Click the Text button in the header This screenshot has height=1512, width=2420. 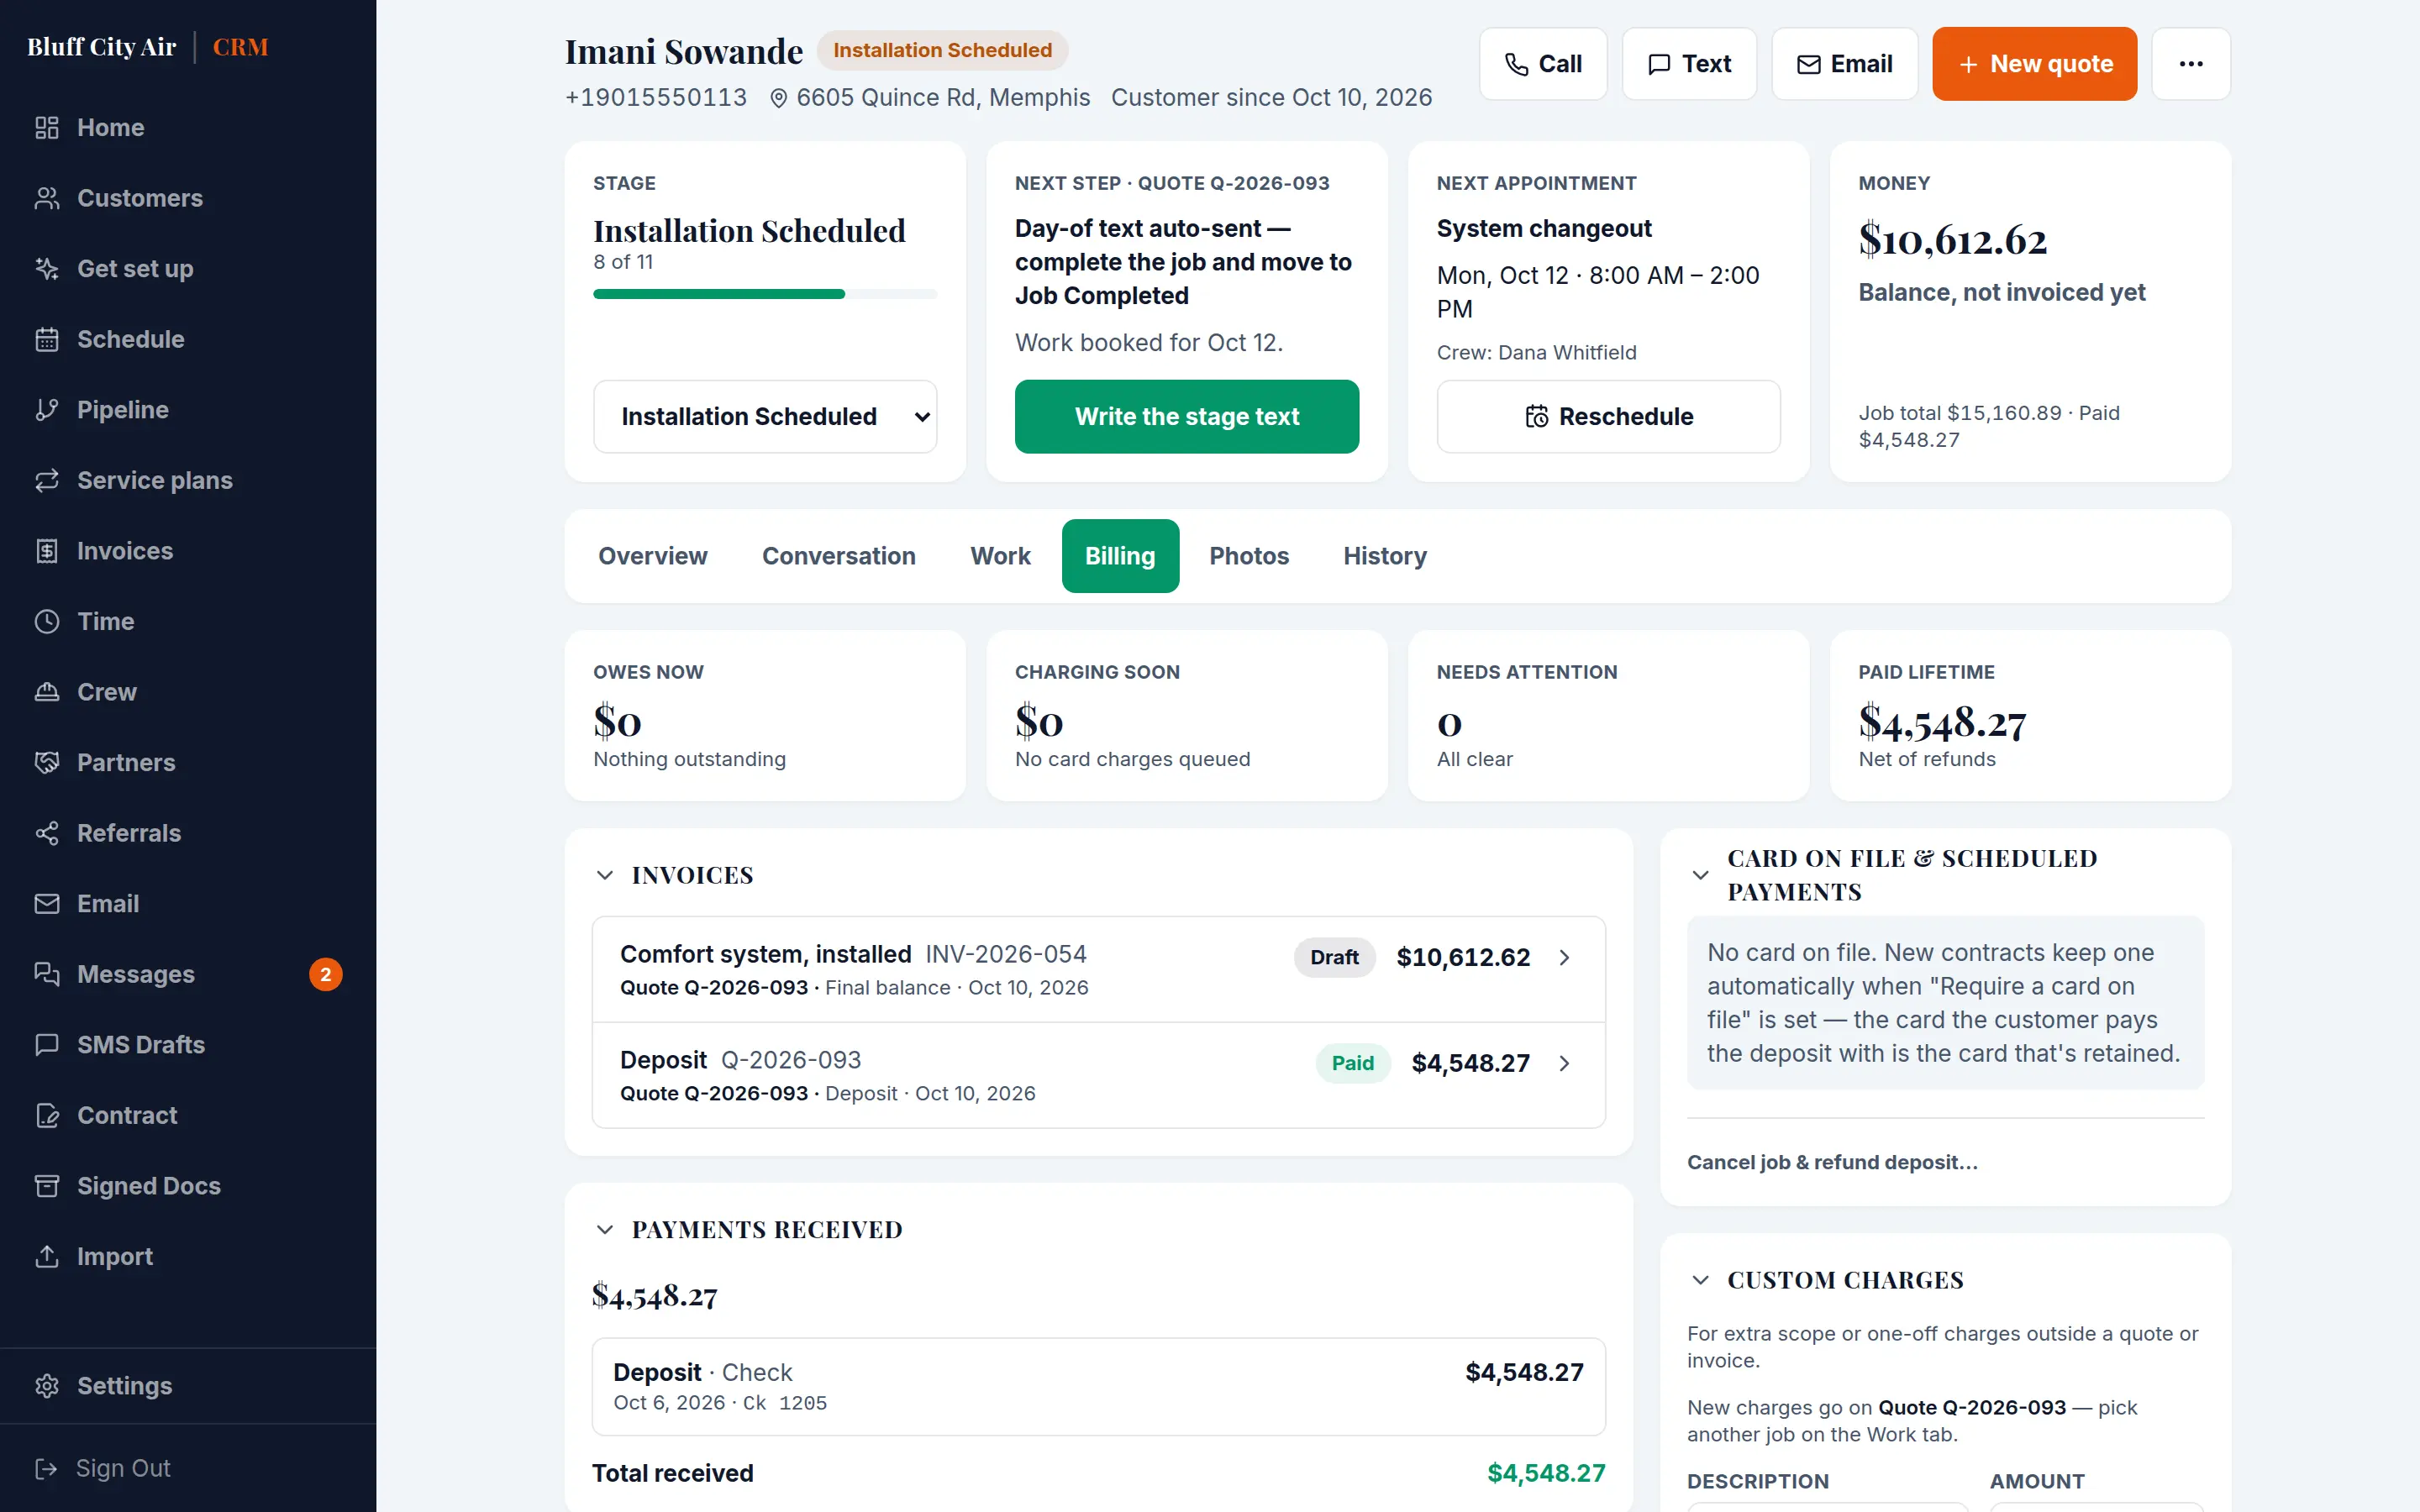1689,64
